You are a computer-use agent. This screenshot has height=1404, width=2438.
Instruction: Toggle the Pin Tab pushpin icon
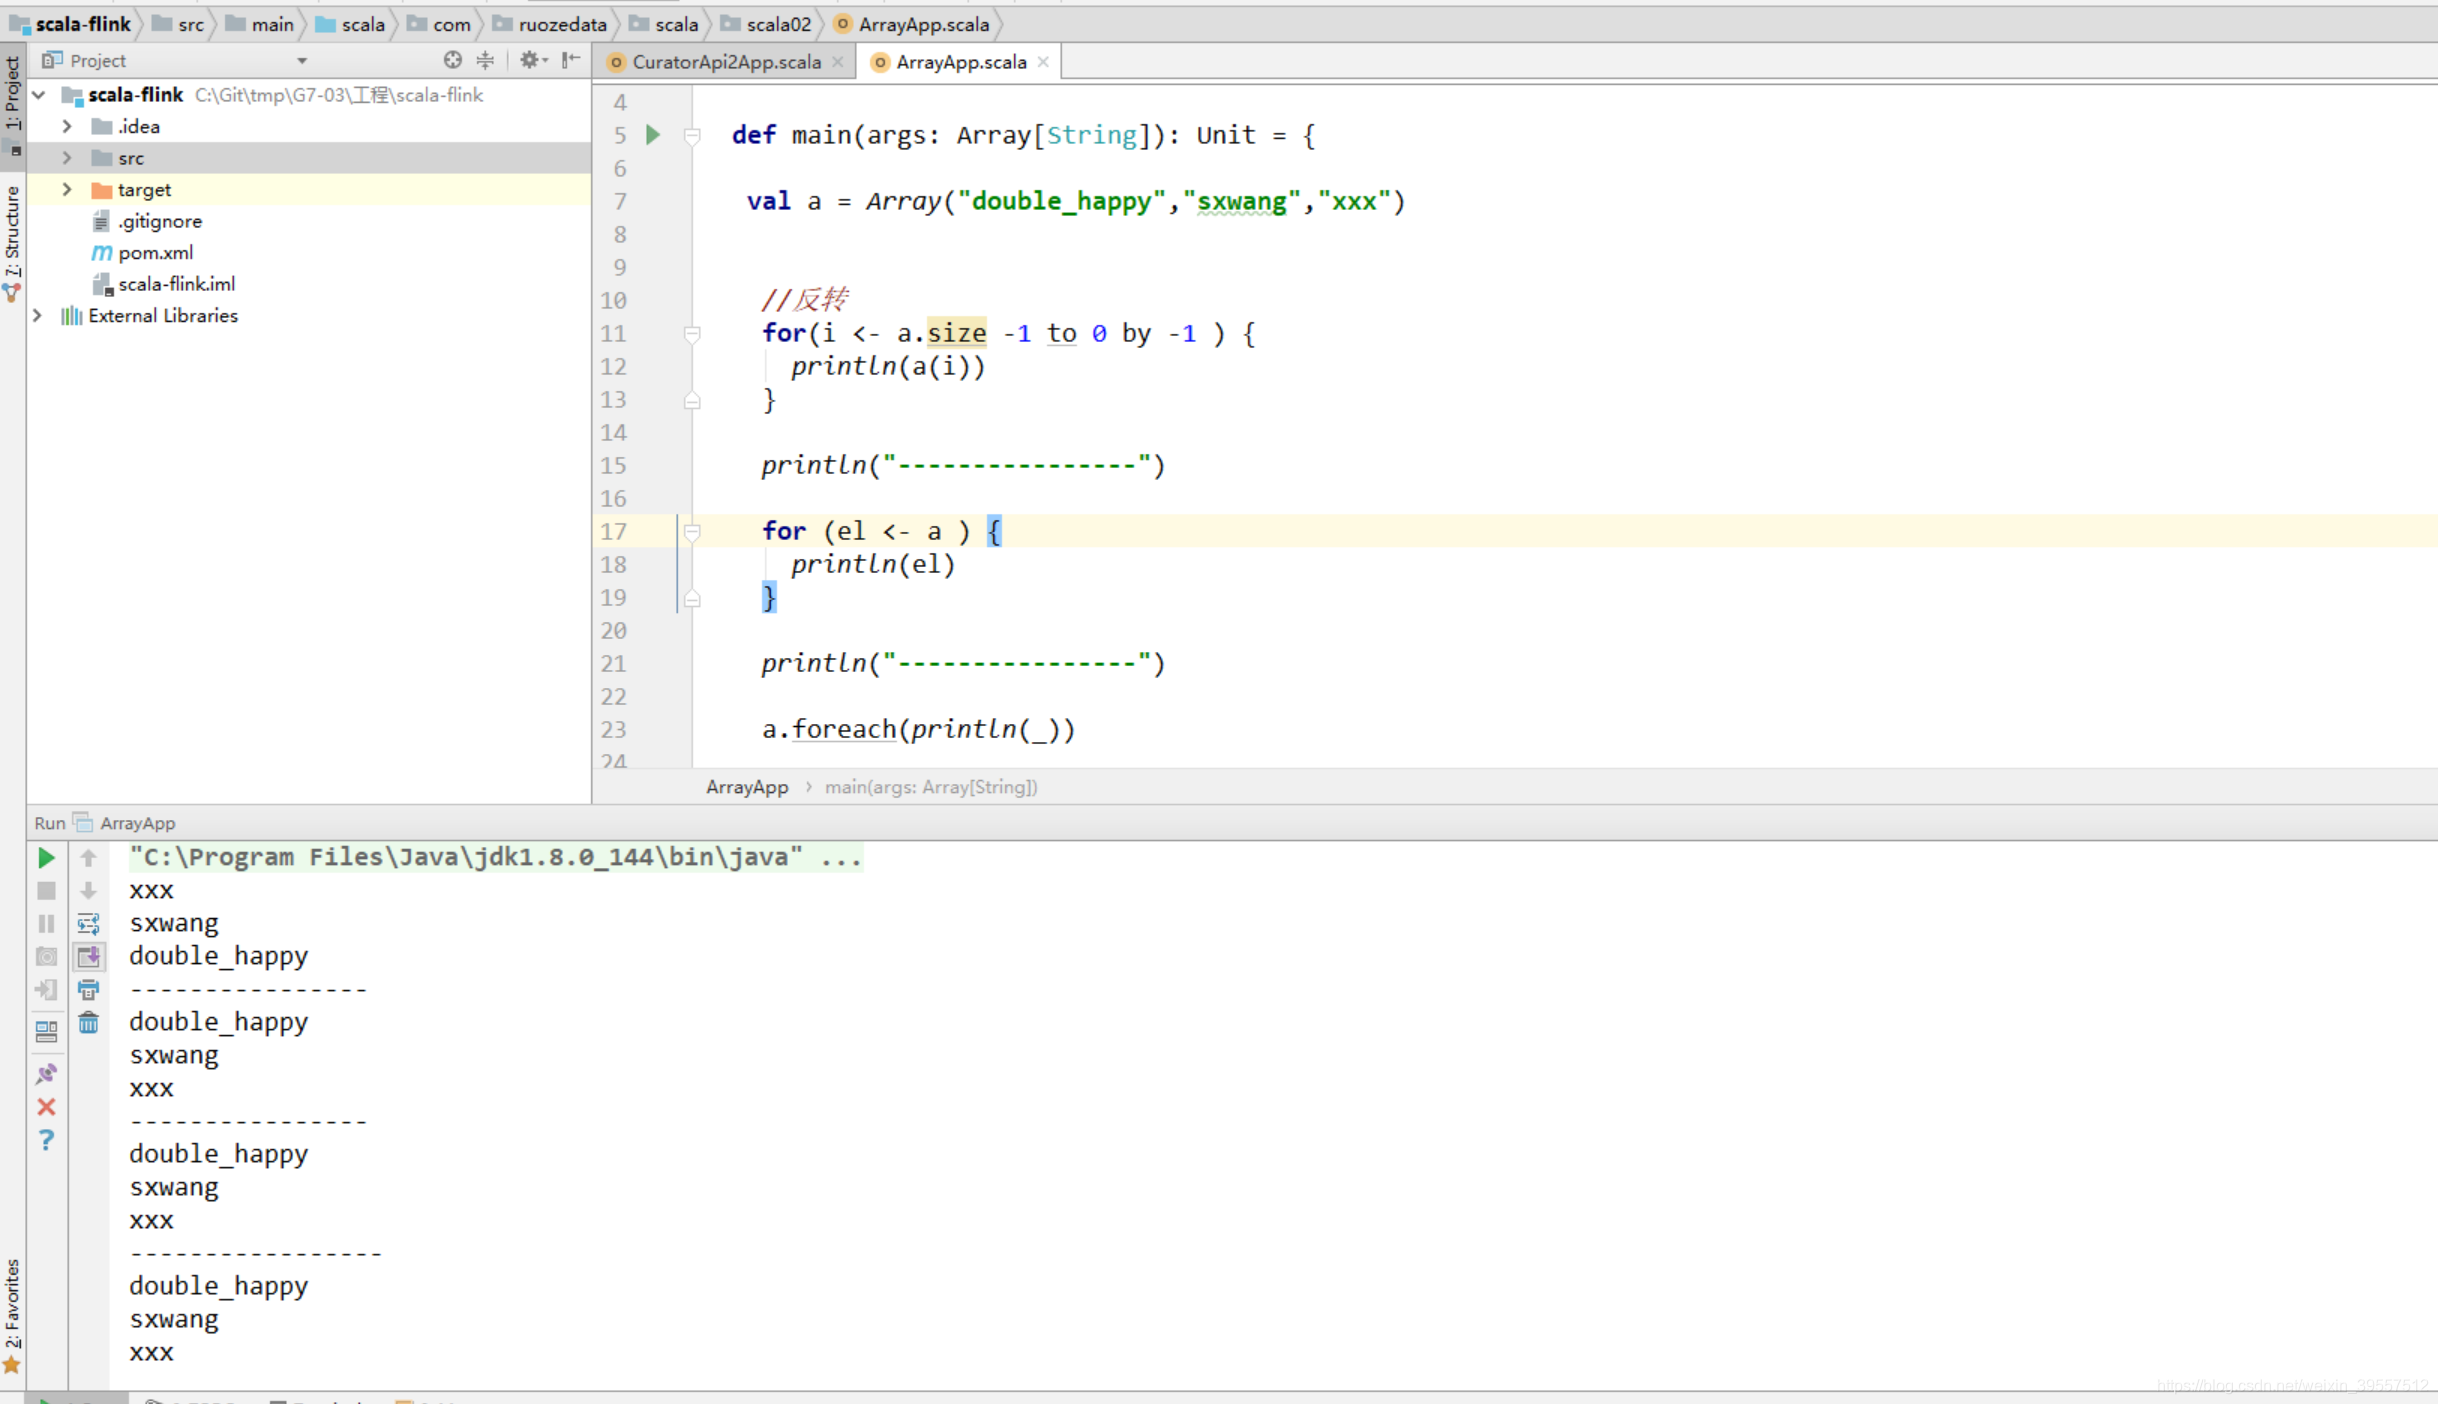46,1074
